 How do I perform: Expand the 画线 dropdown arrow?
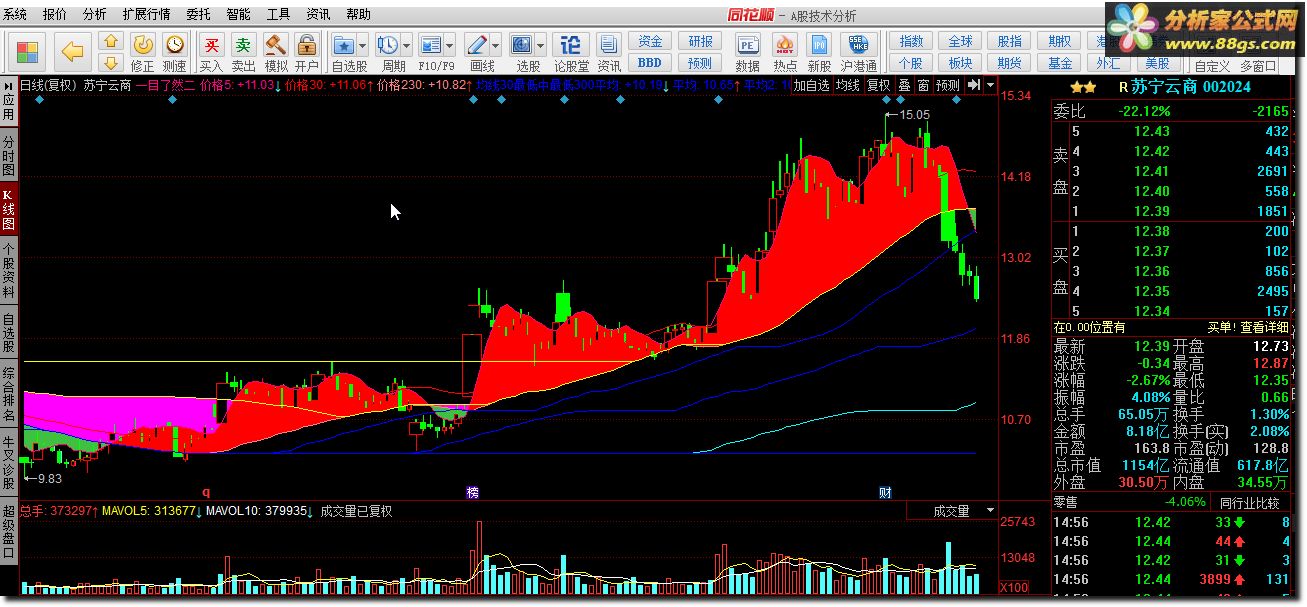tap(495, 45)
